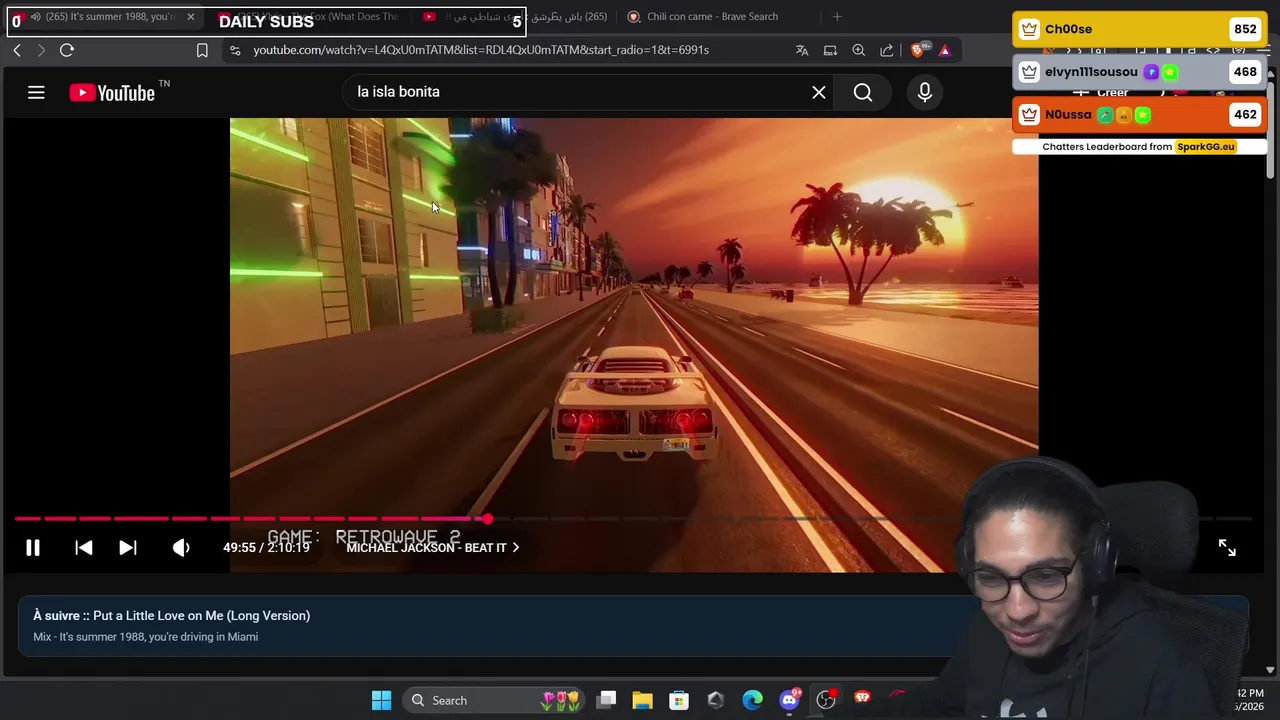Bookmark this page via bookmark icon

coord(202,50)
